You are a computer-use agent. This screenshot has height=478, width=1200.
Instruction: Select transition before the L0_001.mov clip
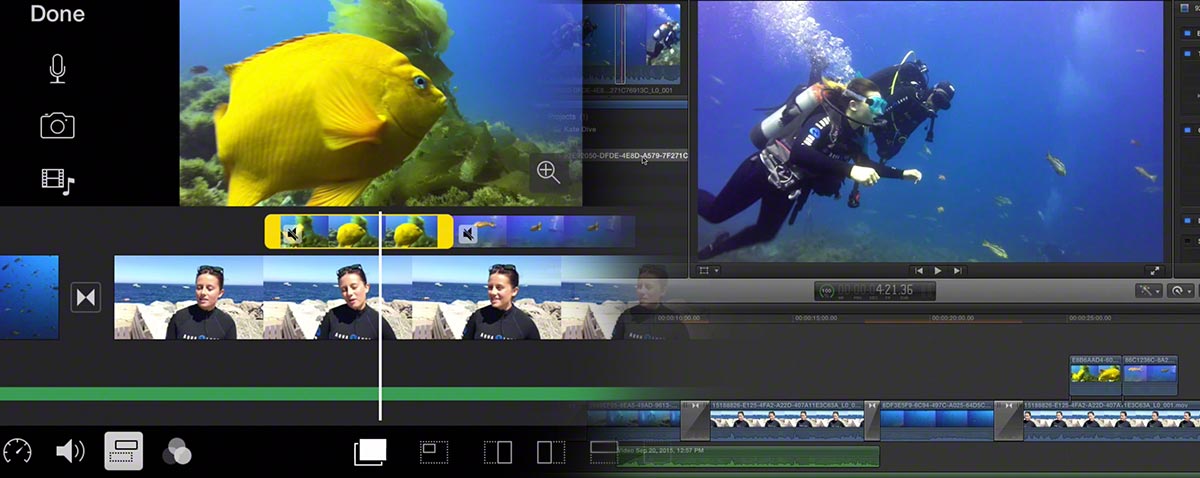(1008, 421)
